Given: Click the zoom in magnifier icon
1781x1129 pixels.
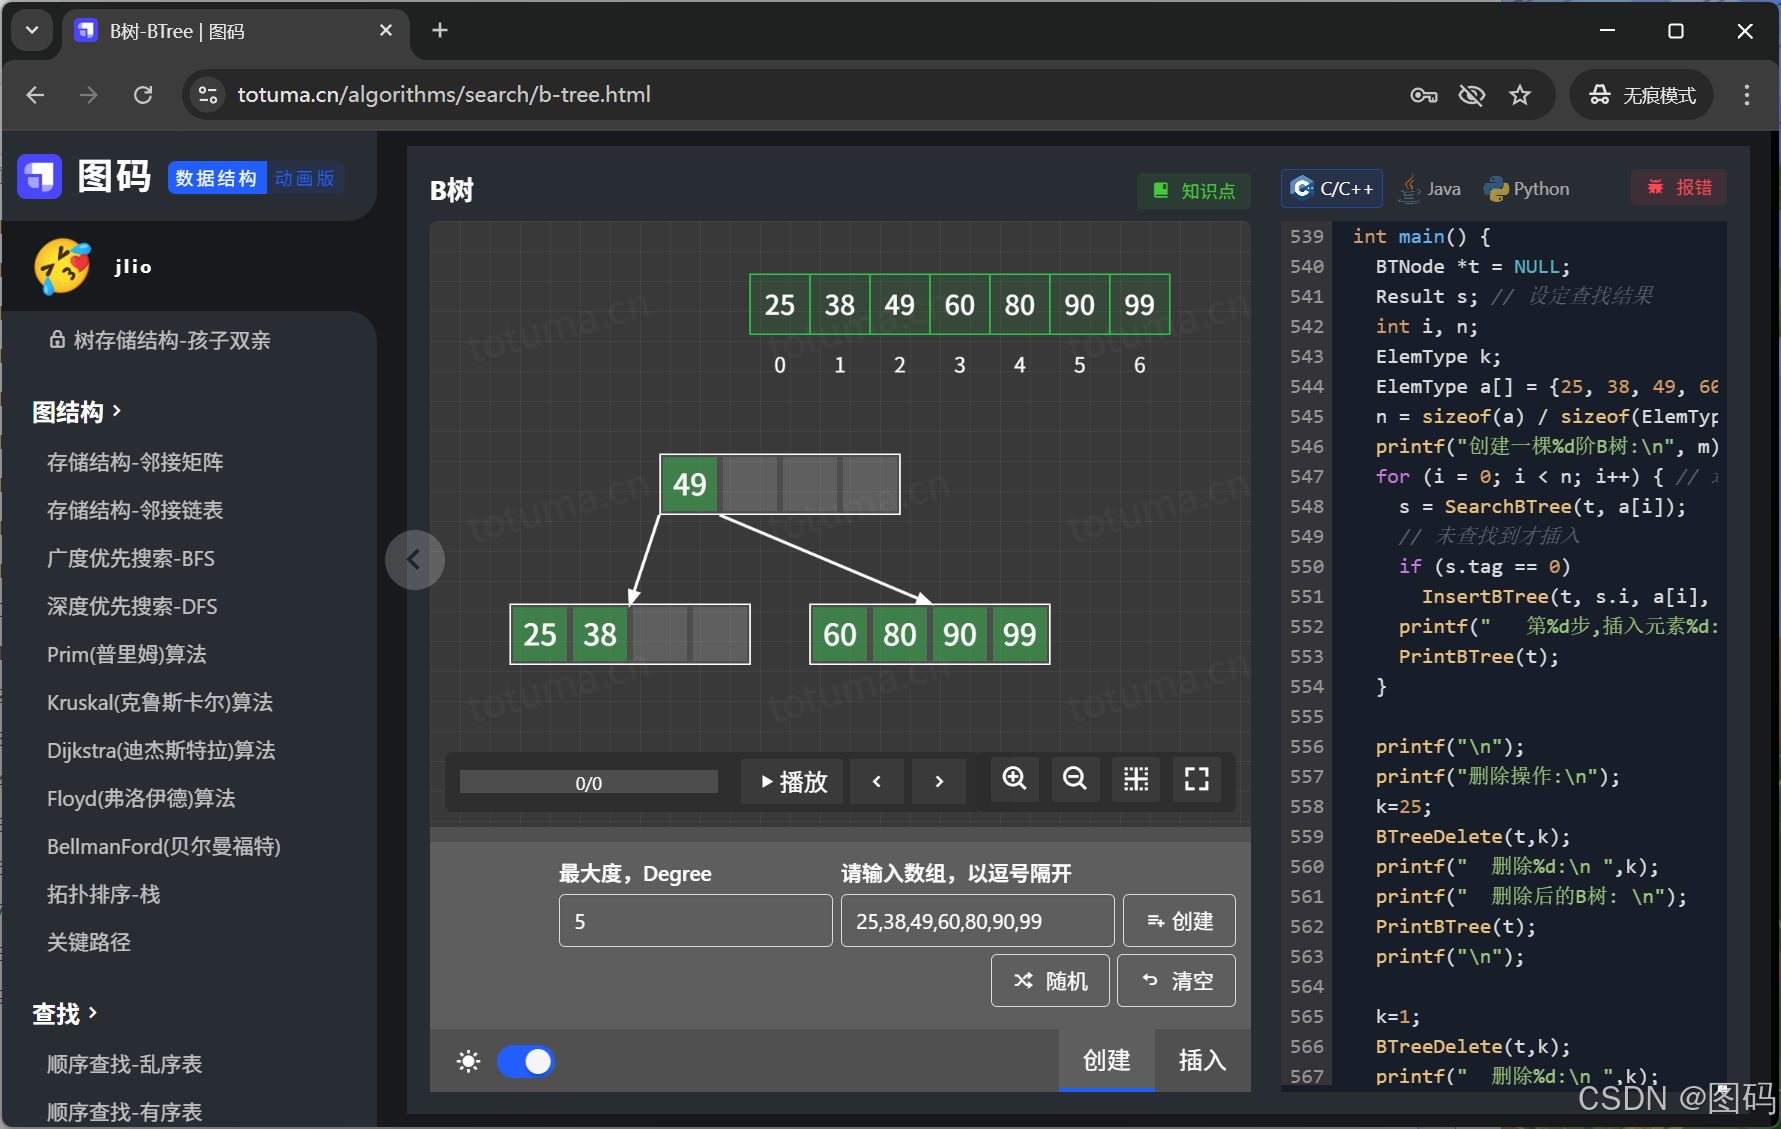Looking at the screenshot, I should pyautogui.click(x=1015, y=779).
